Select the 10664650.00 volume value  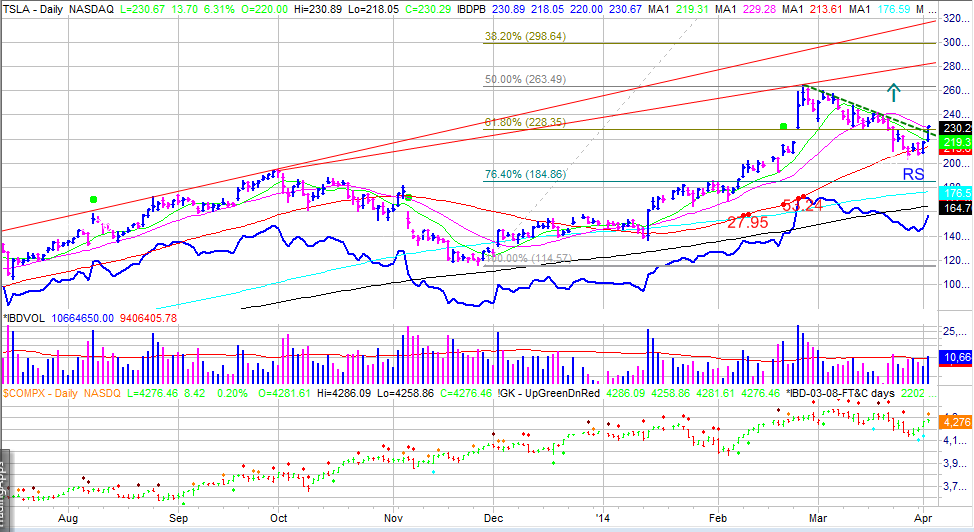point(83,318)
